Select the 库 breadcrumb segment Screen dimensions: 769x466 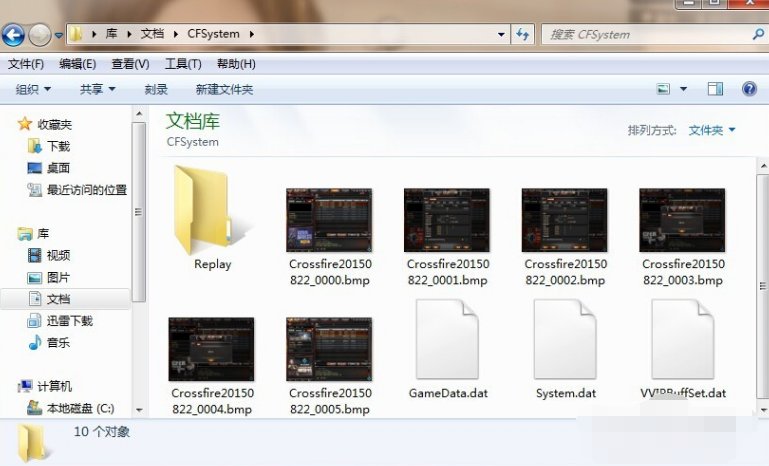pos(112,34)
